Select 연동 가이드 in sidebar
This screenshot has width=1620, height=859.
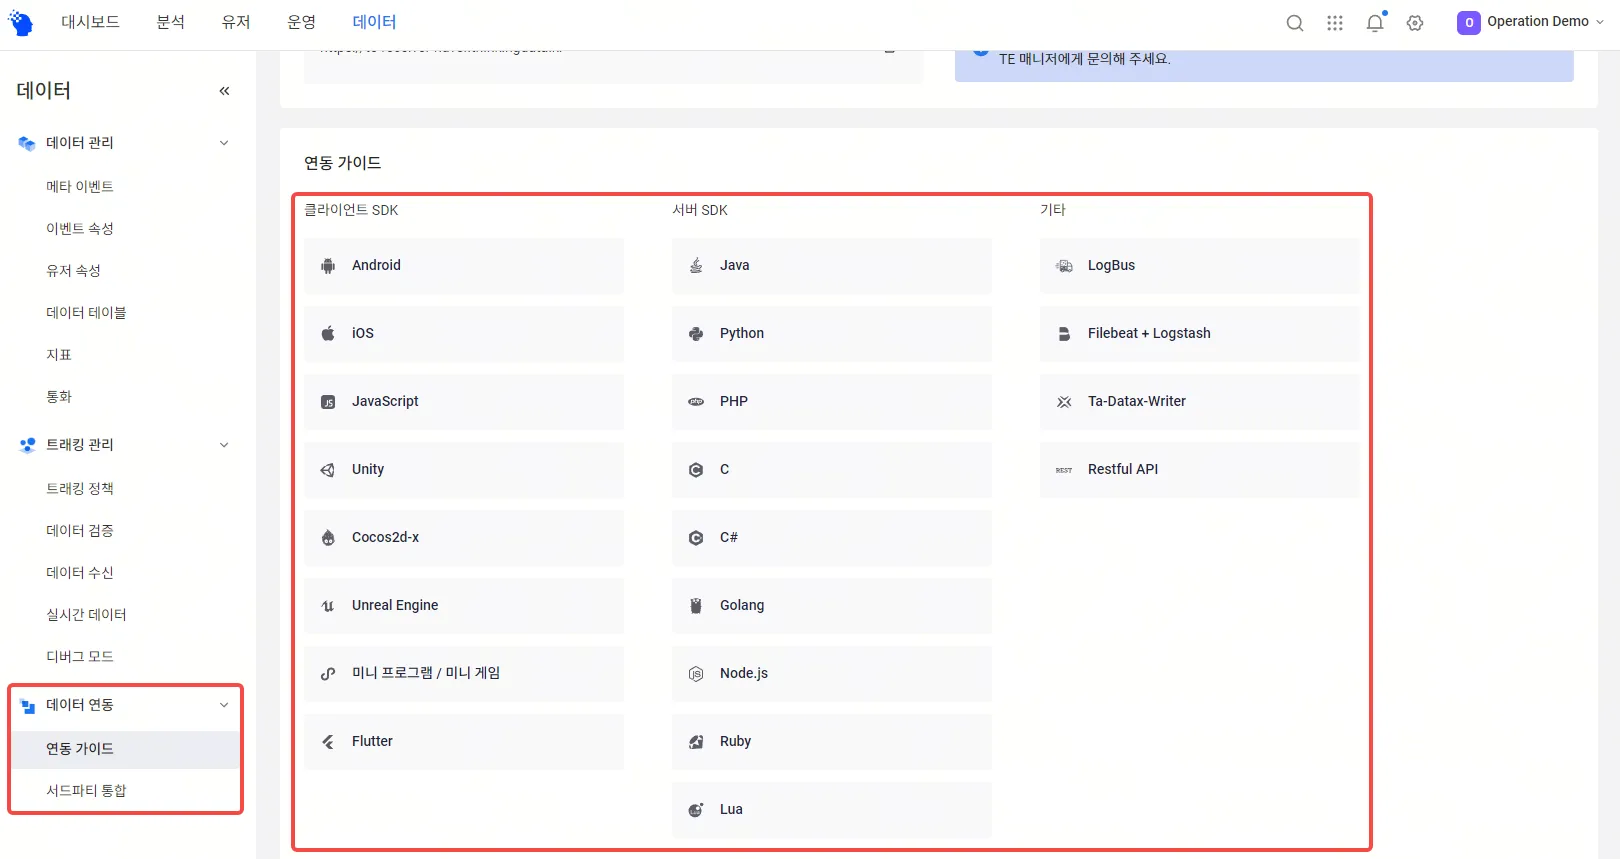tap(124, 749)
